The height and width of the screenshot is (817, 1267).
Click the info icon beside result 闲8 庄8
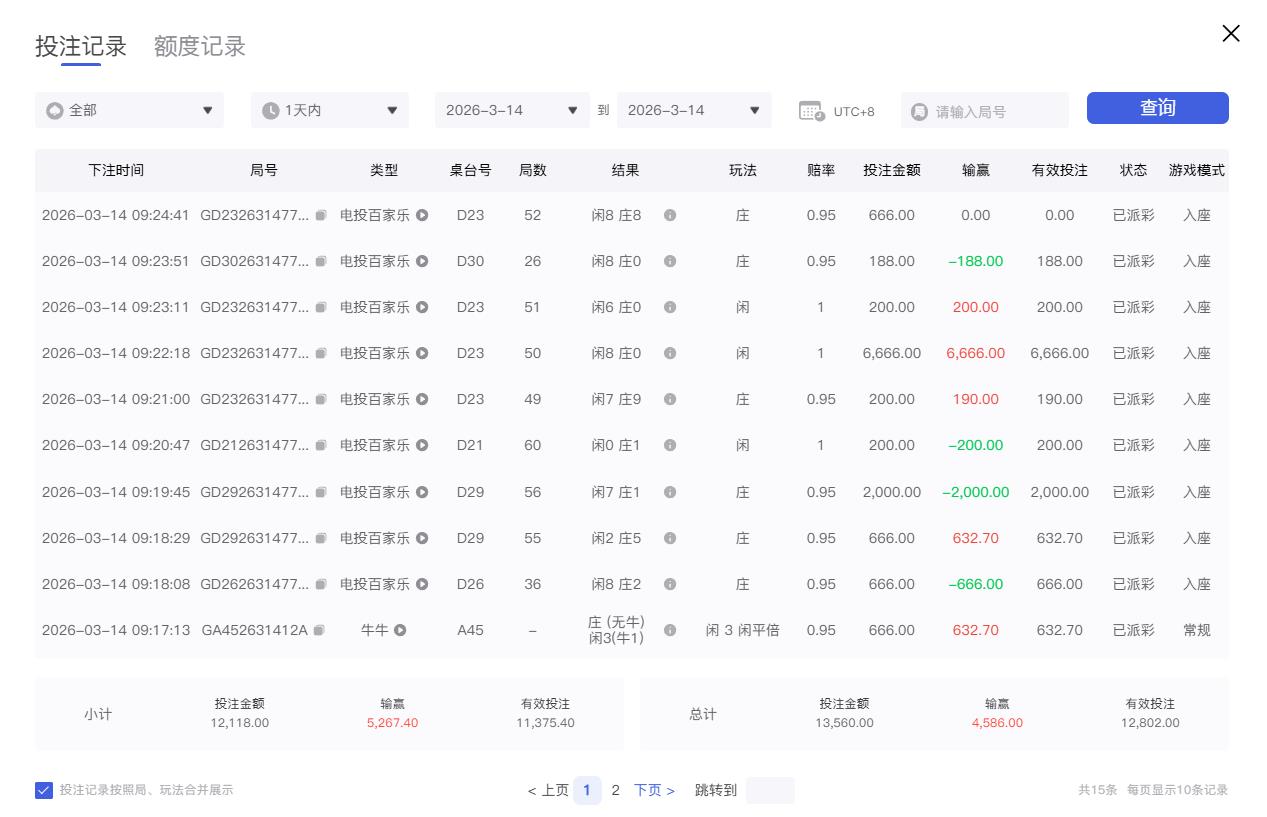pos(670,215)
